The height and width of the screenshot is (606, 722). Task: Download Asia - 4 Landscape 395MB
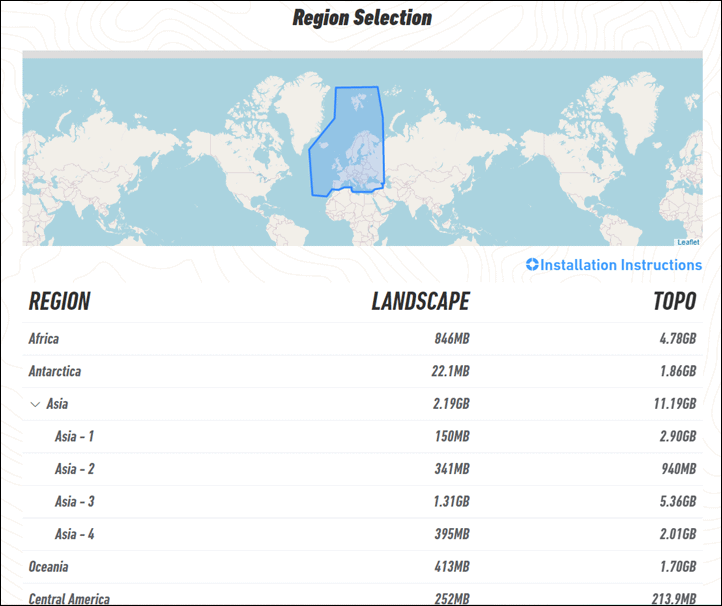[x=452, y=534]
